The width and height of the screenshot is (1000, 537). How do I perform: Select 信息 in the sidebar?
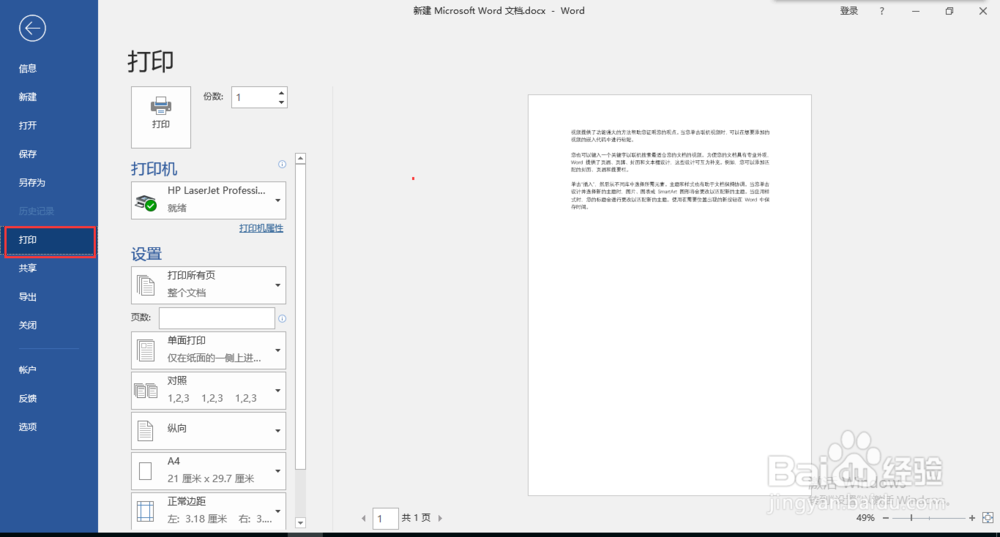(x=27, y=69)
